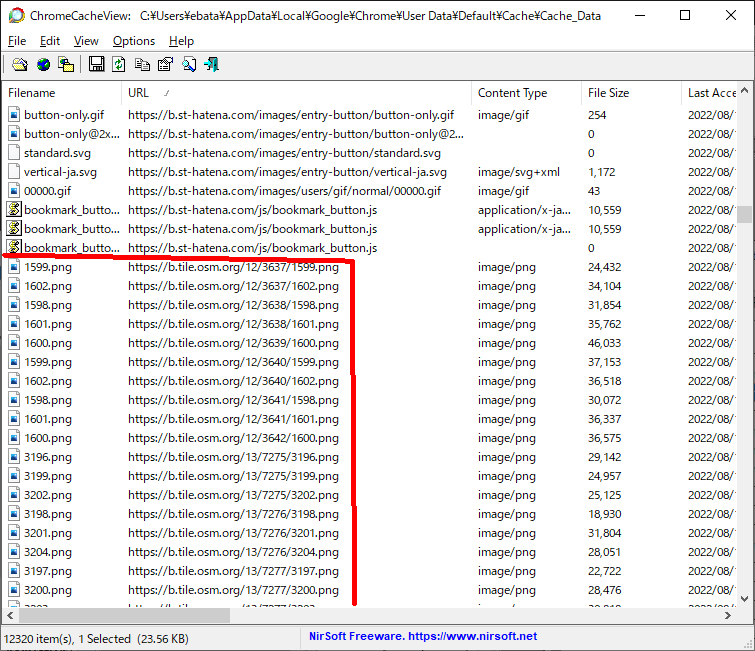Sort the list by the URL column header
The image size is (755, 651).
[x=138, y=93]
